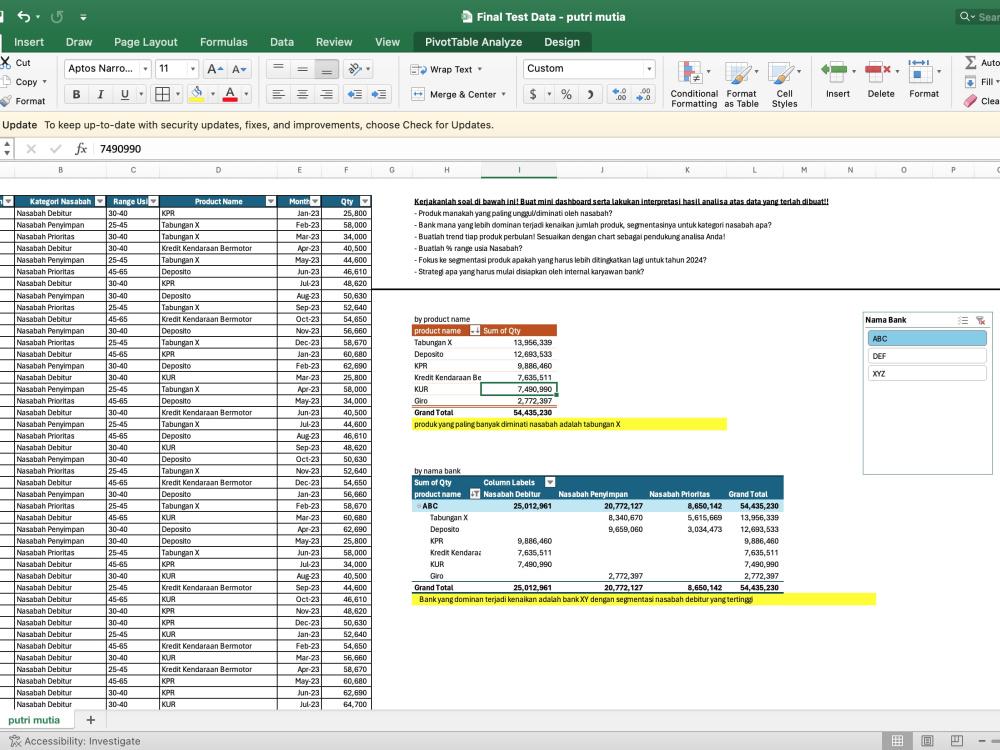The height and width of the screenshot is (750, 1000).
Task: Click Decrease Indent icon
Action: coord(355,94)
